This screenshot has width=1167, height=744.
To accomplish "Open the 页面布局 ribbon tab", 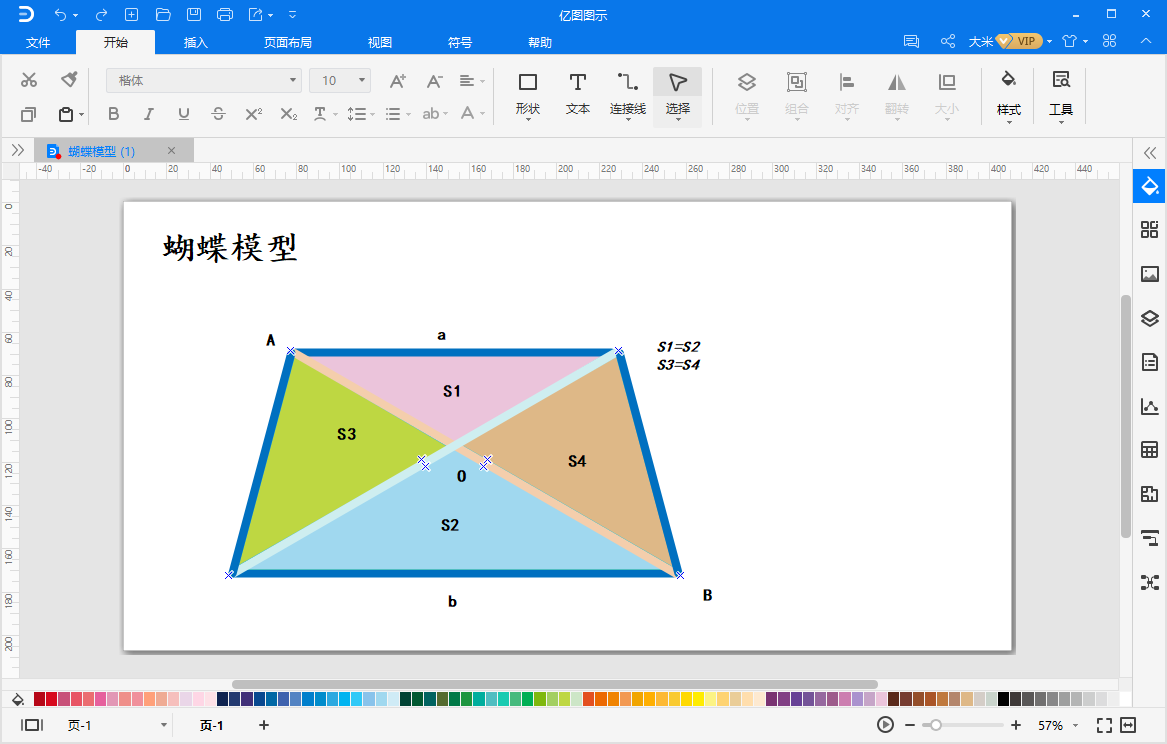I will 288,43.
